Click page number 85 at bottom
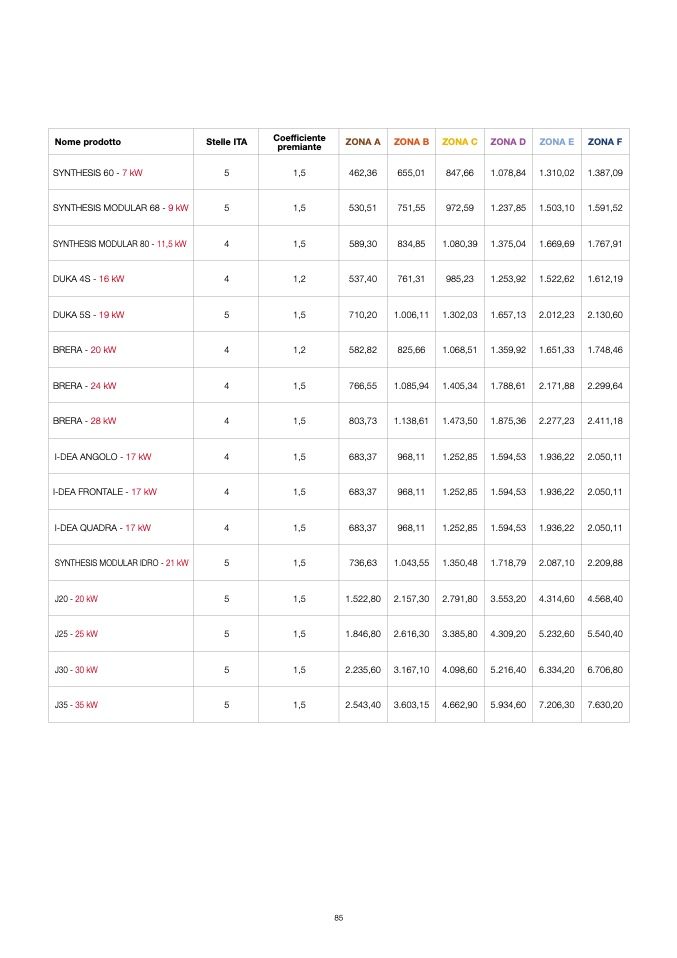The width and height of the screenshot is (677, 958). coord(338,918)
